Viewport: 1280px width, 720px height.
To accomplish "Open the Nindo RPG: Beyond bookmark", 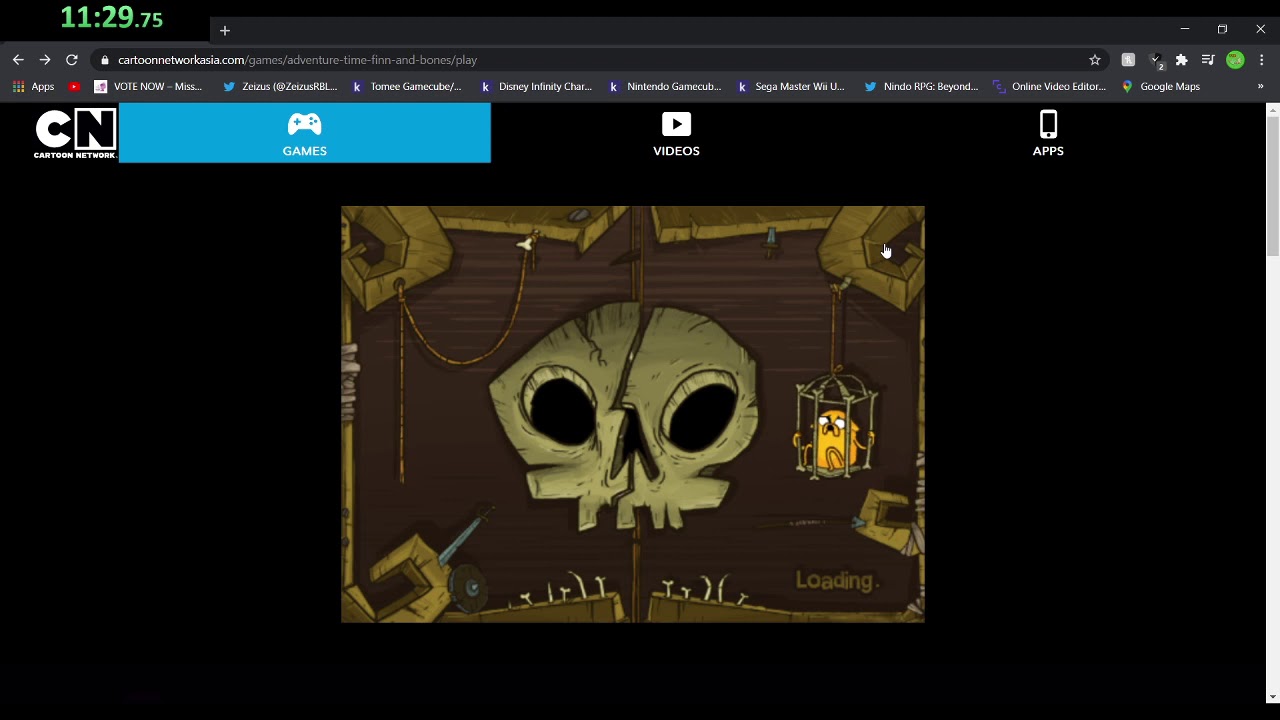I will tap(921, 87).
